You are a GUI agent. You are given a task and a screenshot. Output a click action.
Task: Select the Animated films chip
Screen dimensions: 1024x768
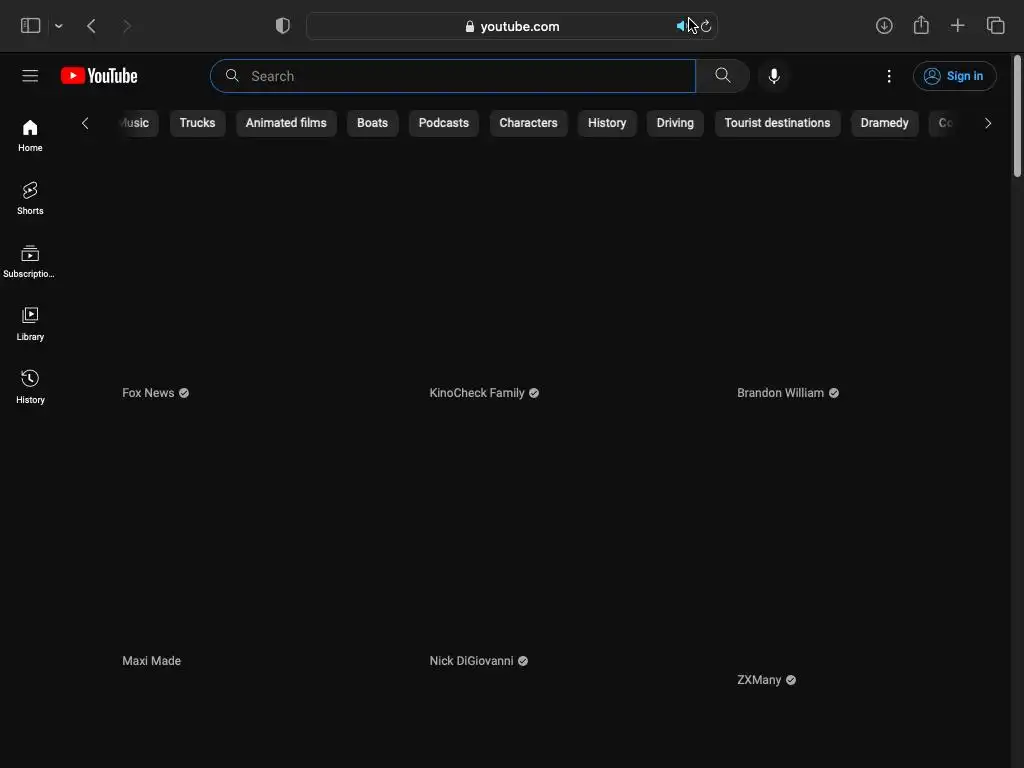pyautogui.click(x=286, y=123)
